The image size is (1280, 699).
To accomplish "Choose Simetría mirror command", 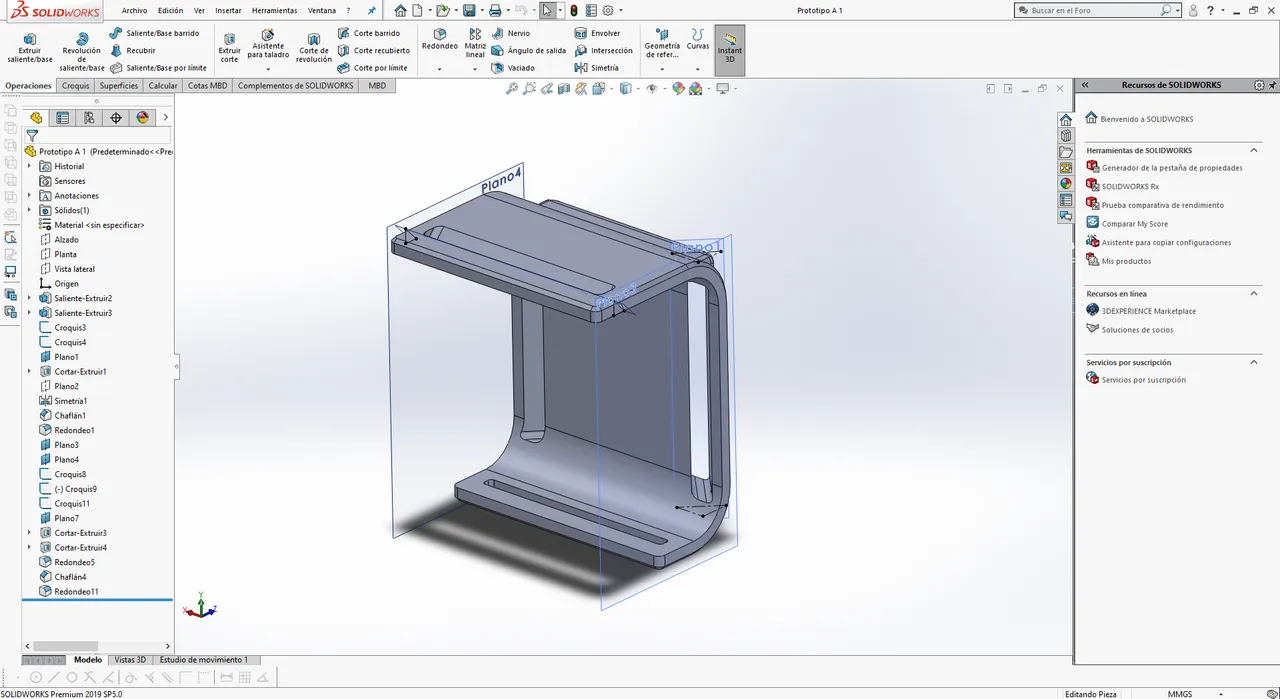I will pos(596,67).
